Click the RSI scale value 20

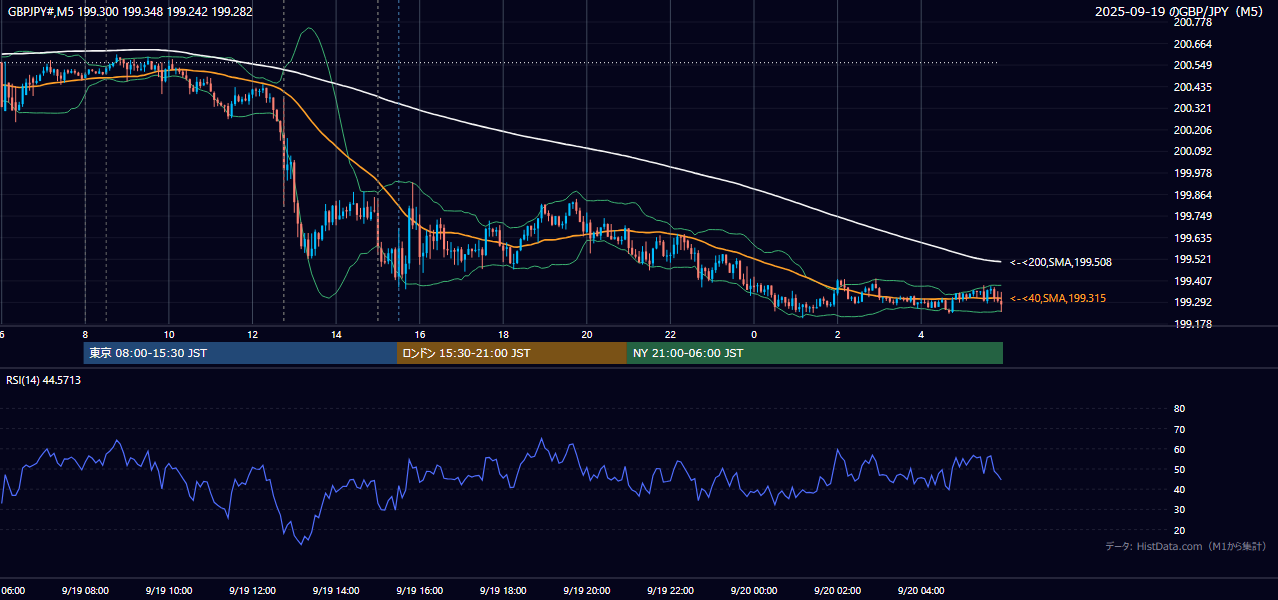(x=1179, y=530)
